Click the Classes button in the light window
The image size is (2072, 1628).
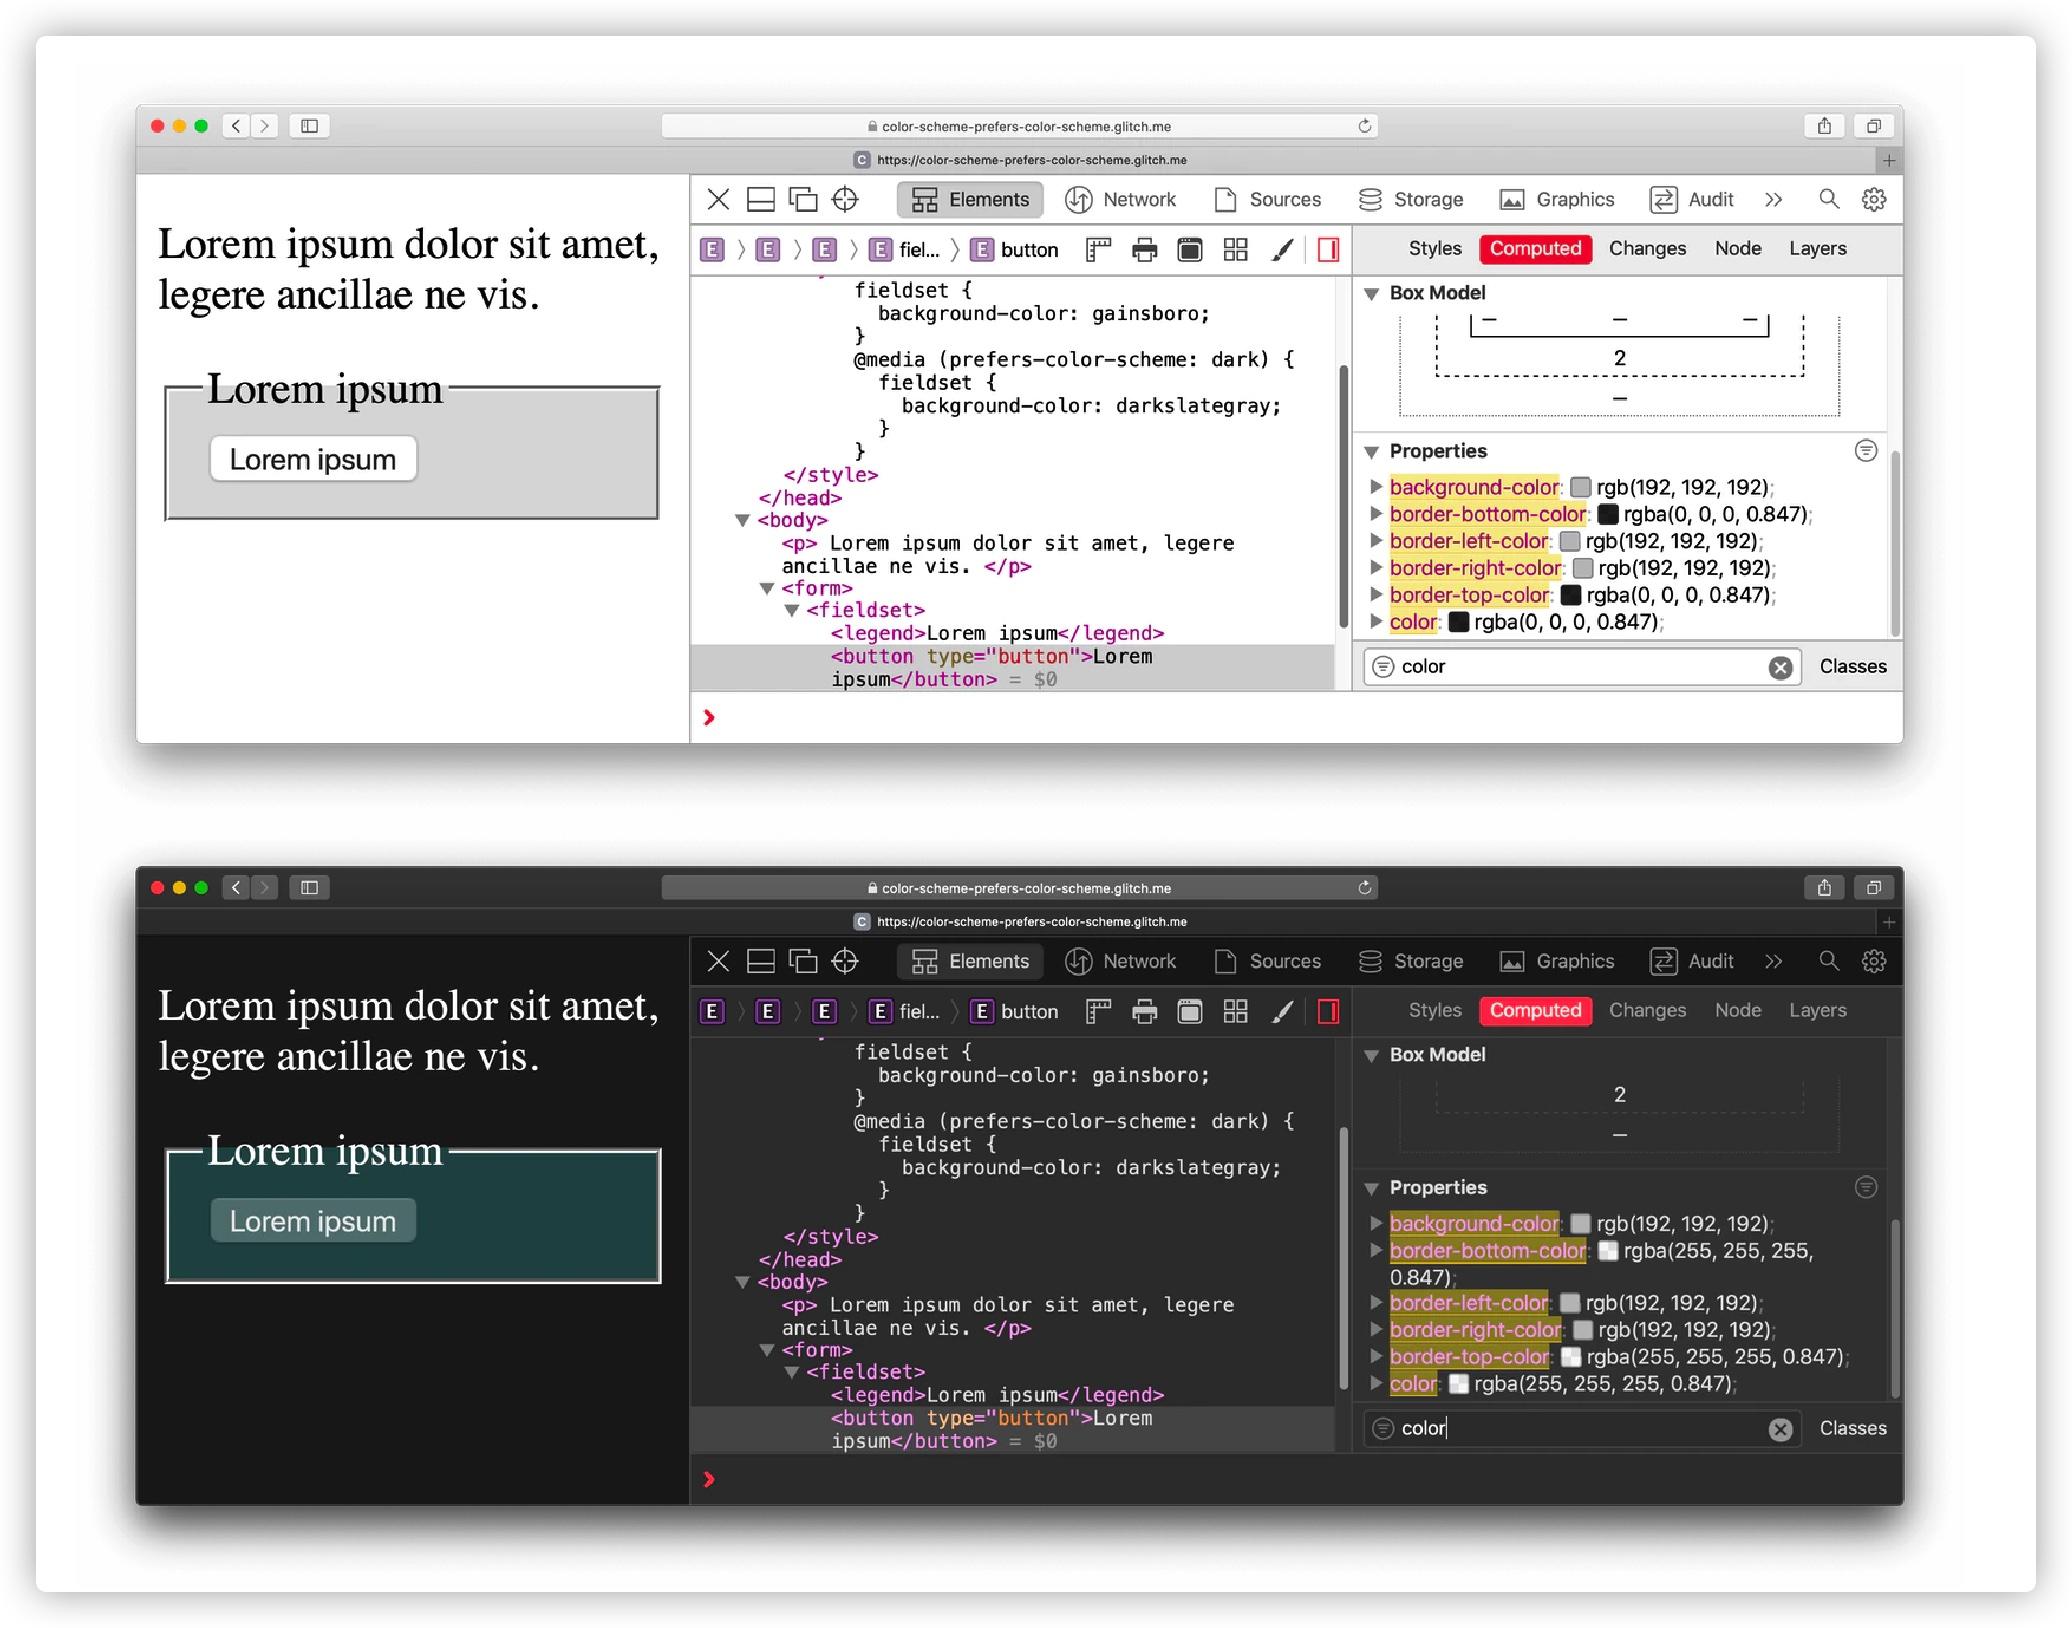tap(1852, 667)
